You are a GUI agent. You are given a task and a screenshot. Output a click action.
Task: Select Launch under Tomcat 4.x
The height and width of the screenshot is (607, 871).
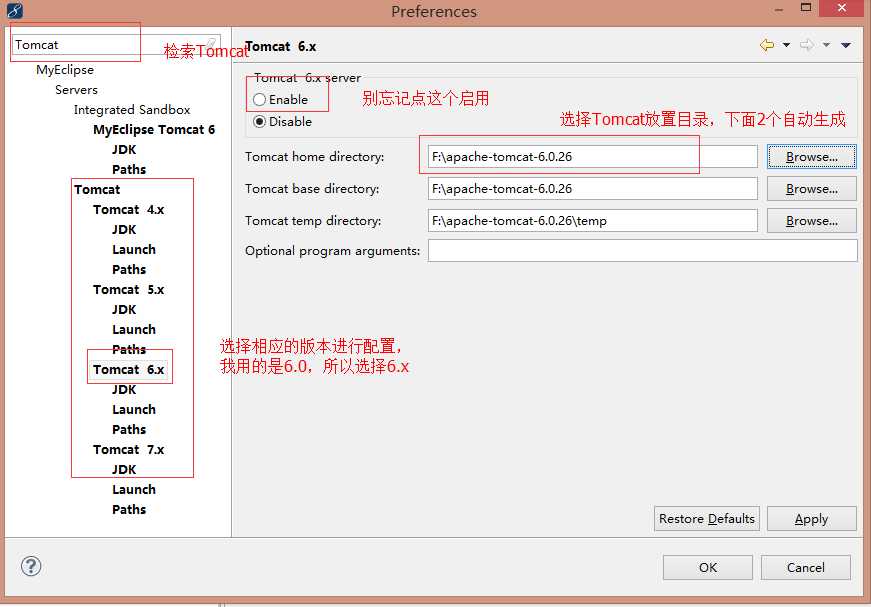[x=134, y=249]
